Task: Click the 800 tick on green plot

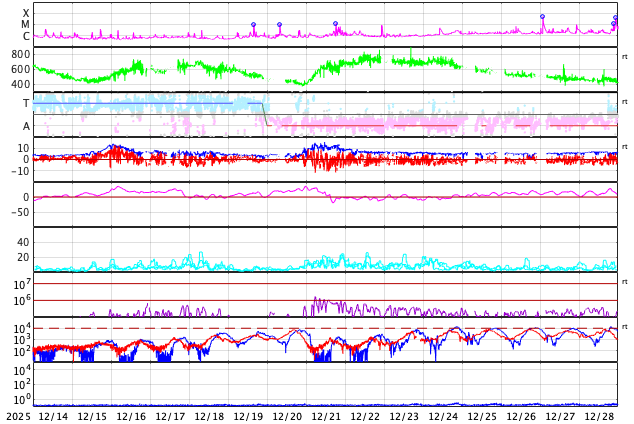Action: [x=20, y=54]
